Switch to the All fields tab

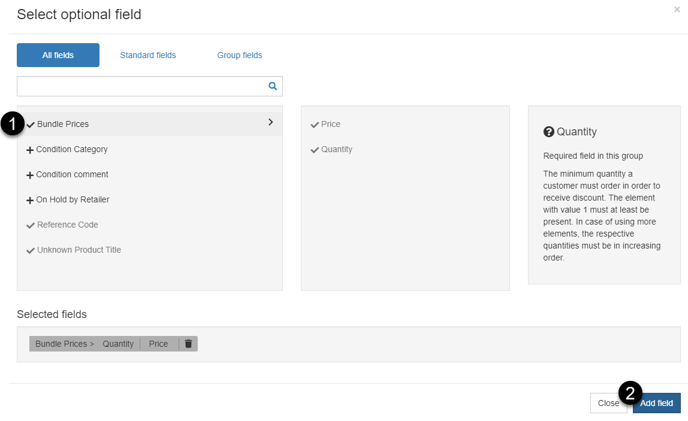coord(58,55)
